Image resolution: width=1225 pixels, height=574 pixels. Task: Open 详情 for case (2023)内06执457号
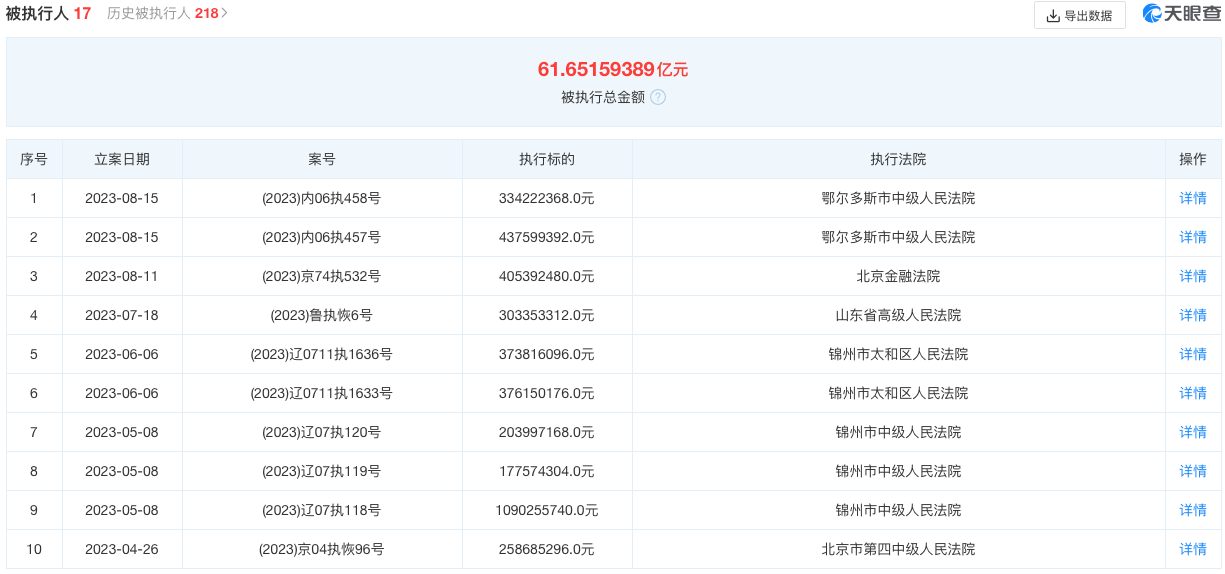tap(1192, 237)
